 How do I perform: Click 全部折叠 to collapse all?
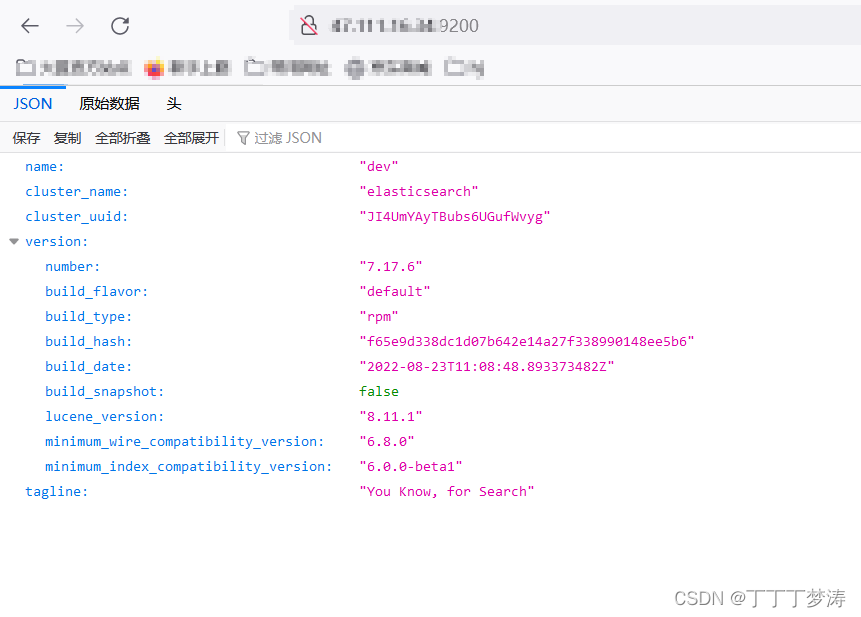coord(122,138)
